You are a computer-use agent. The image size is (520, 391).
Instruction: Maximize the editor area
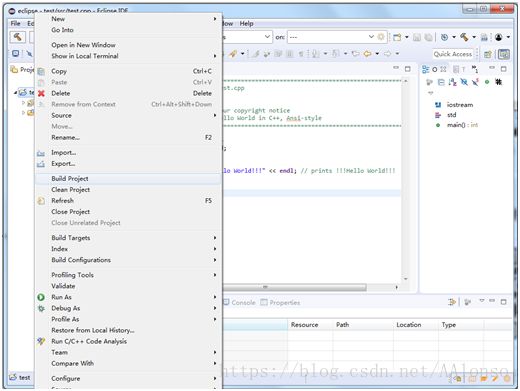tap(407, 69)
